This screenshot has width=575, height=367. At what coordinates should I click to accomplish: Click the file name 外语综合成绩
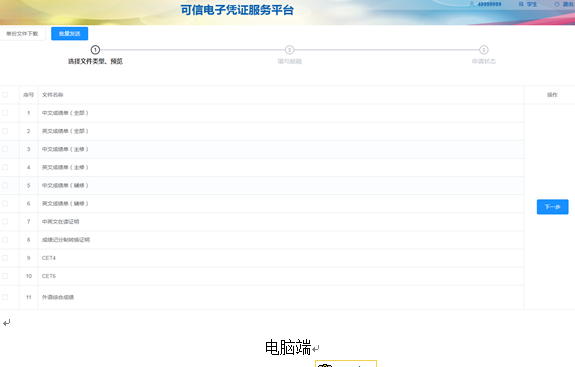[x=58, y=297]
